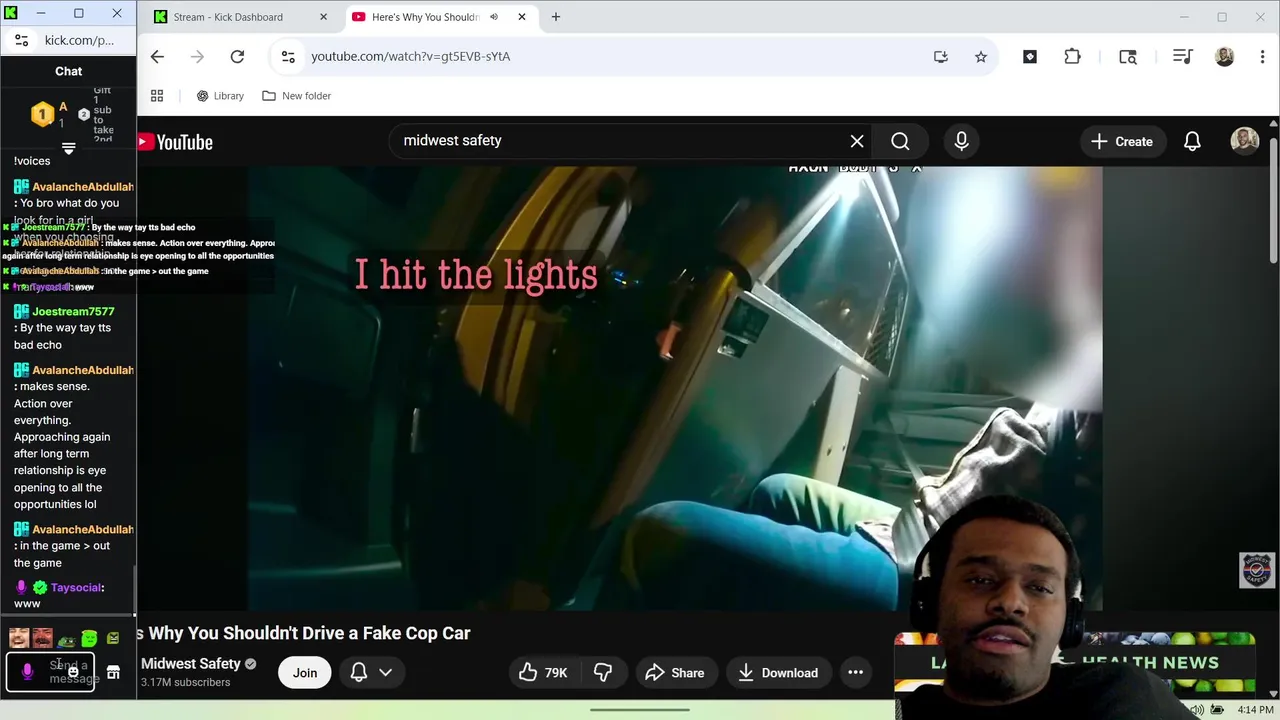Dislike the video with thumbs-down
The width and height of the screenshot is (1280, 720).
pos(603,673)
